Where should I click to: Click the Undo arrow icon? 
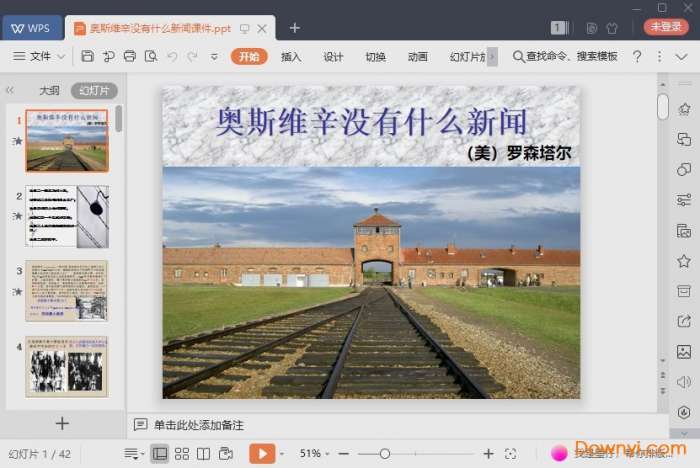click(171, 57)
